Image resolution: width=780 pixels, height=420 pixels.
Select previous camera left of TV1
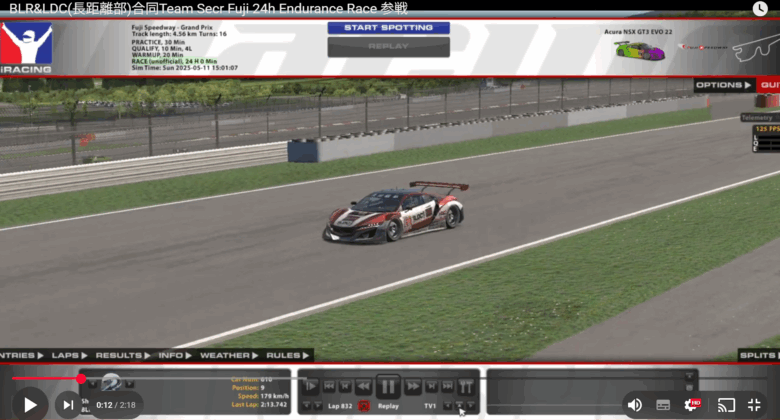(x=448, y=406)
